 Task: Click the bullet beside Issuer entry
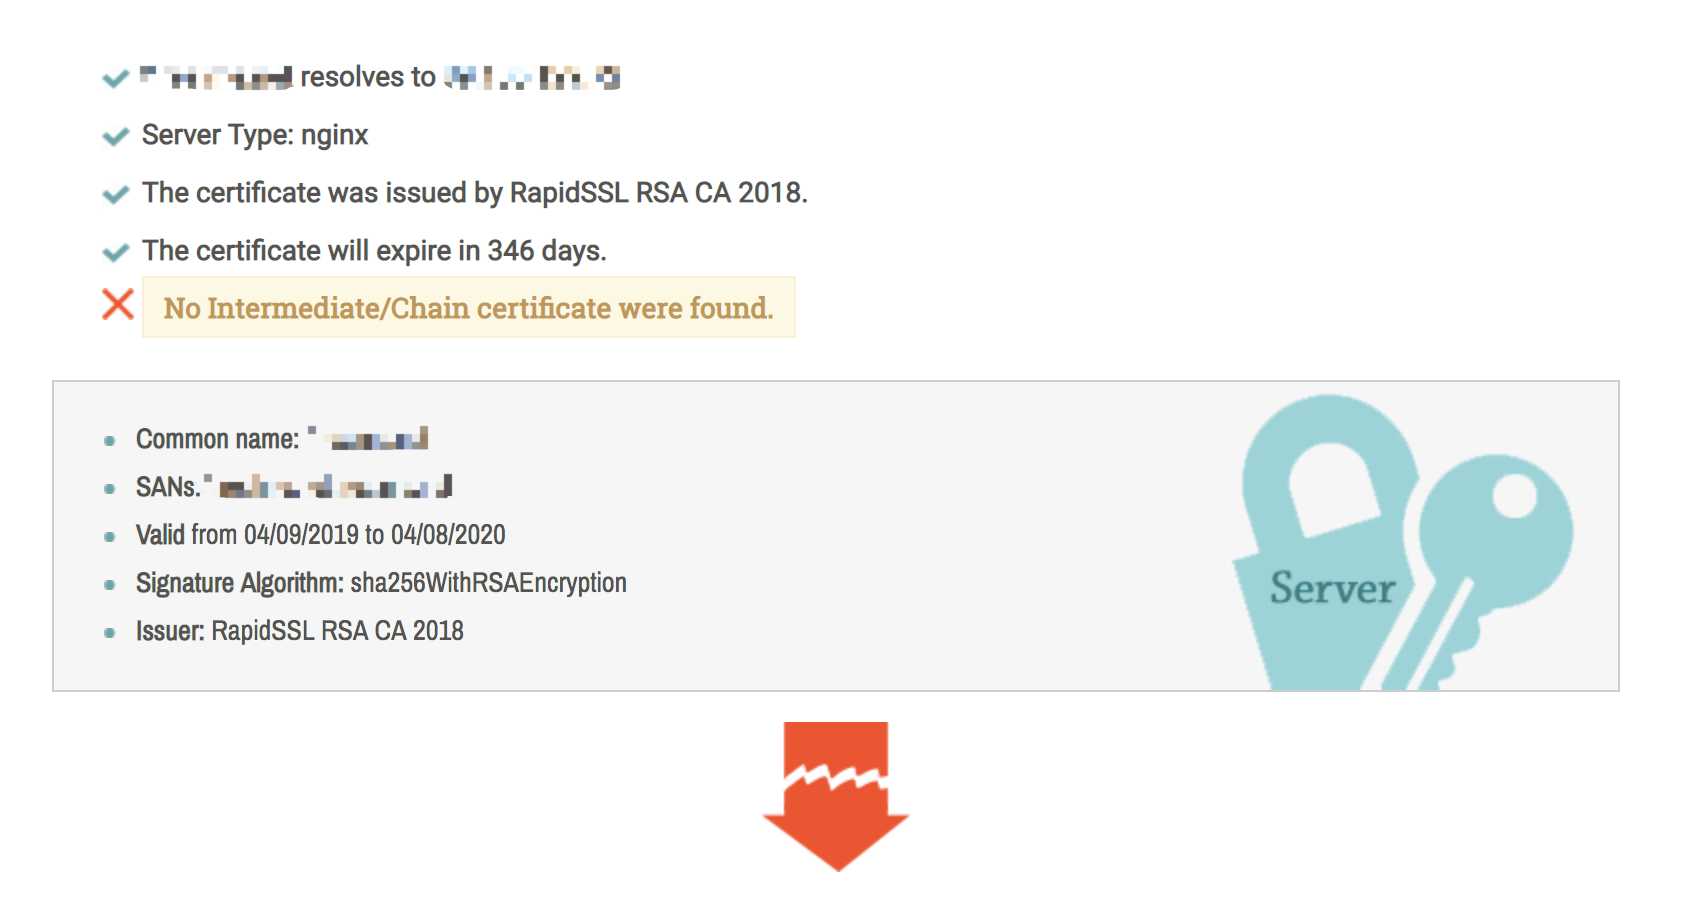pos(110,632)
